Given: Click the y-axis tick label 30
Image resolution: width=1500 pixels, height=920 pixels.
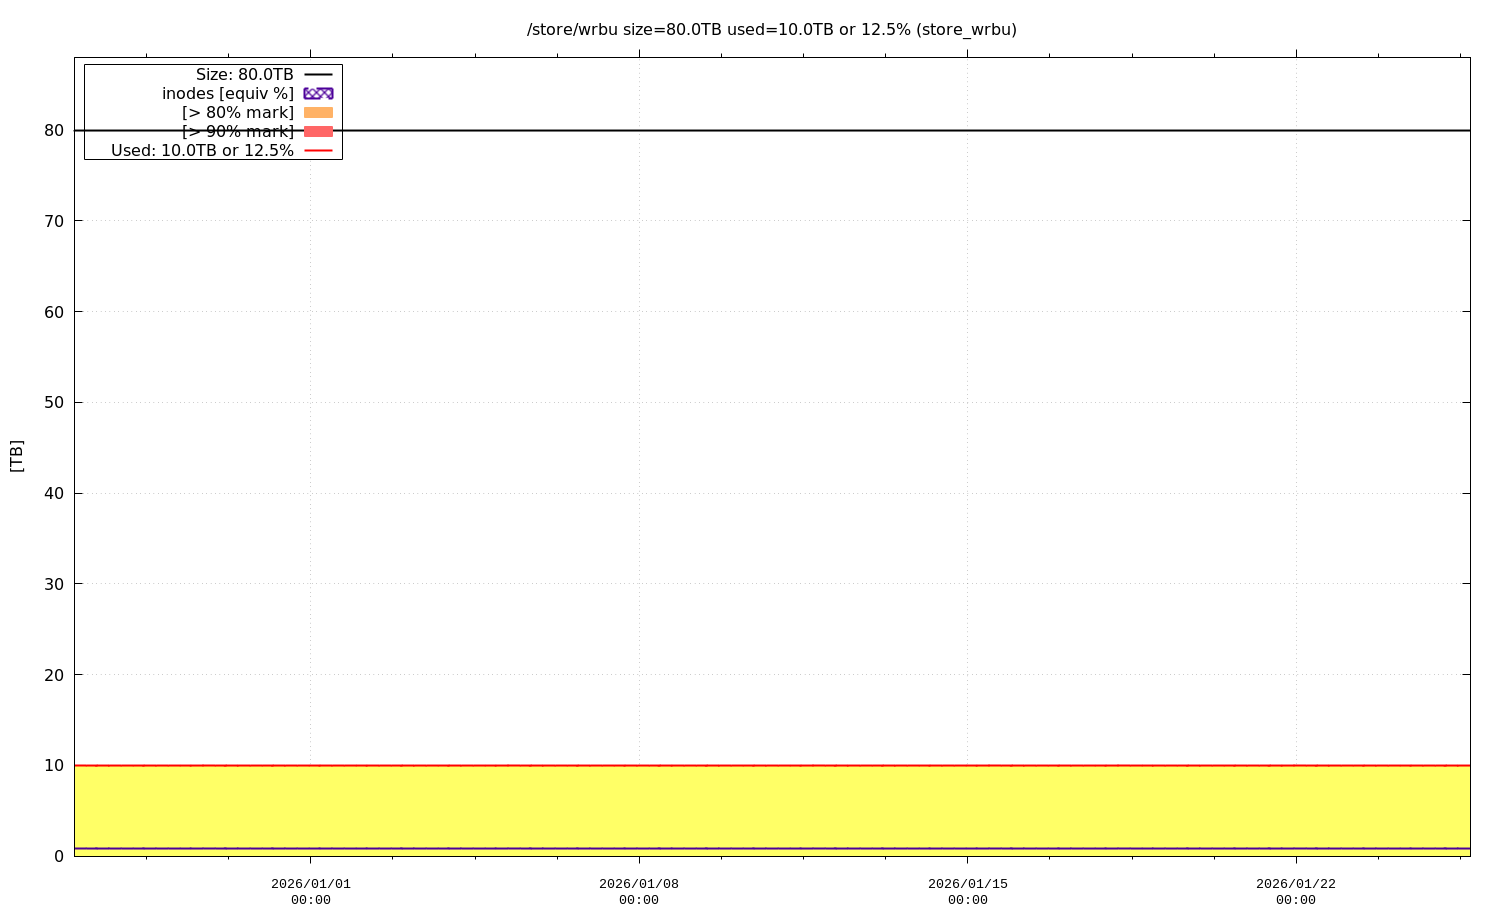Looking at the screenshot, I should click(54, 584).
